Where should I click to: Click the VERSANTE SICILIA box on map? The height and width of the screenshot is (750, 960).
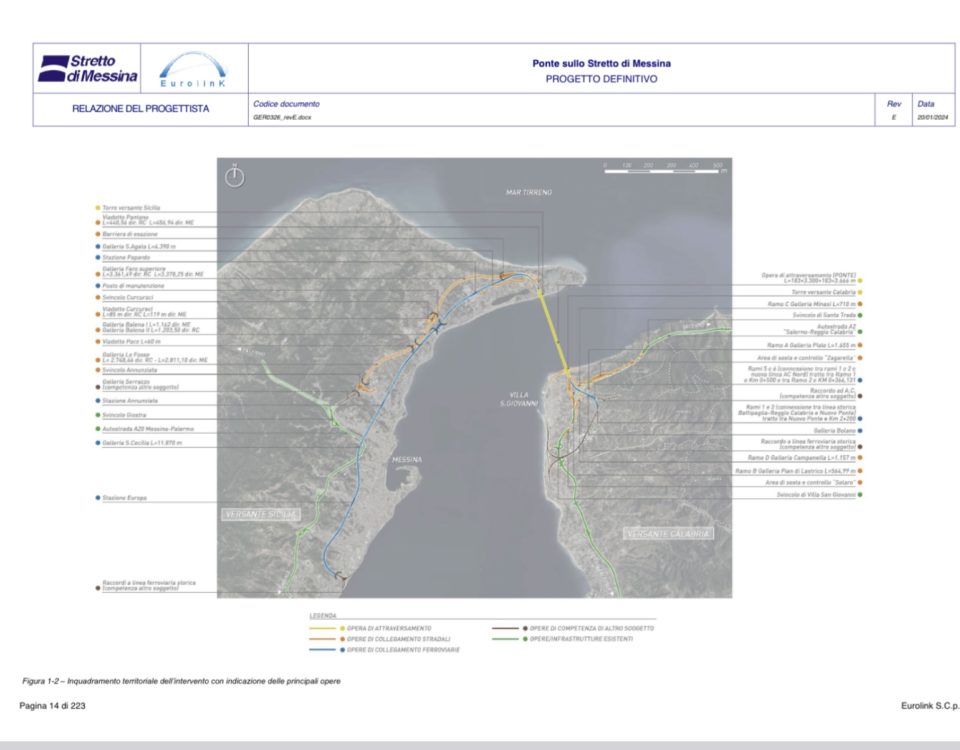pos(261,514)
